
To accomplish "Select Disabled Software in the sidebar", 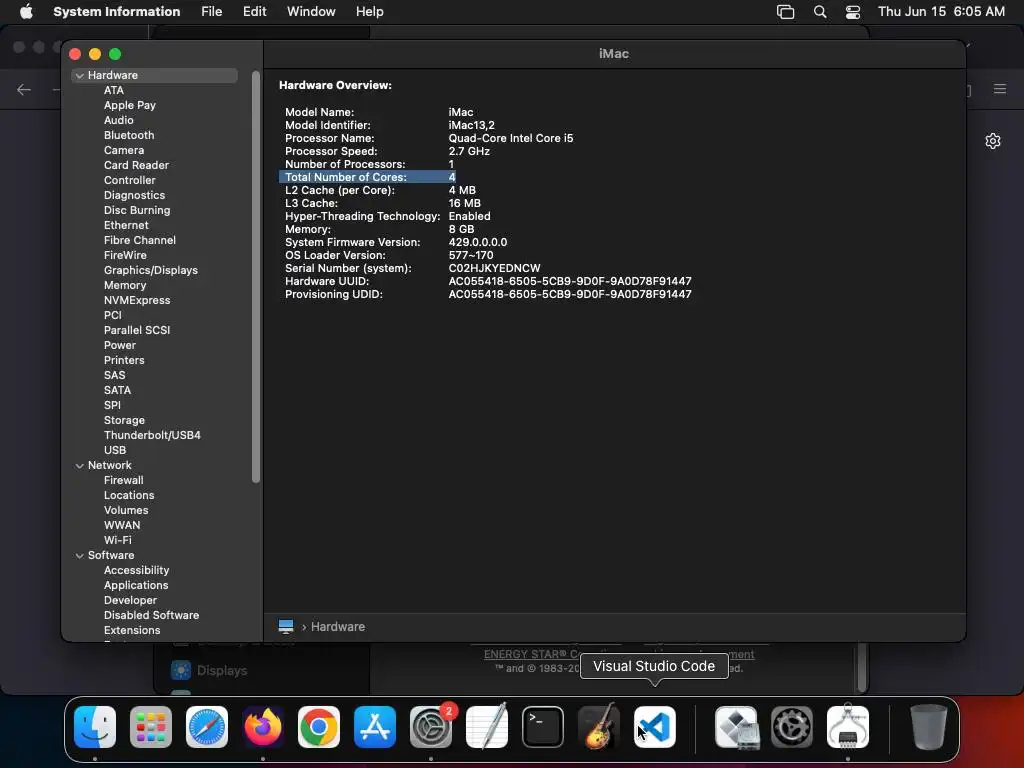I will click(x=151, y=615).
